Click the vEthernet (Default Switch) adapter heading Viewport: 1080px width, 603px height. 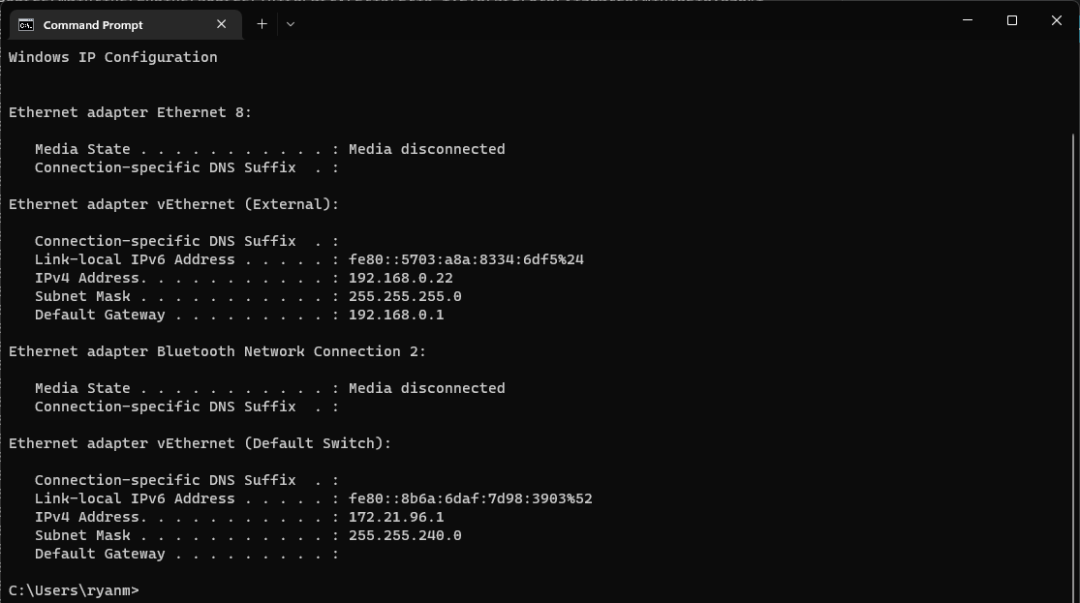click(200, 443)
